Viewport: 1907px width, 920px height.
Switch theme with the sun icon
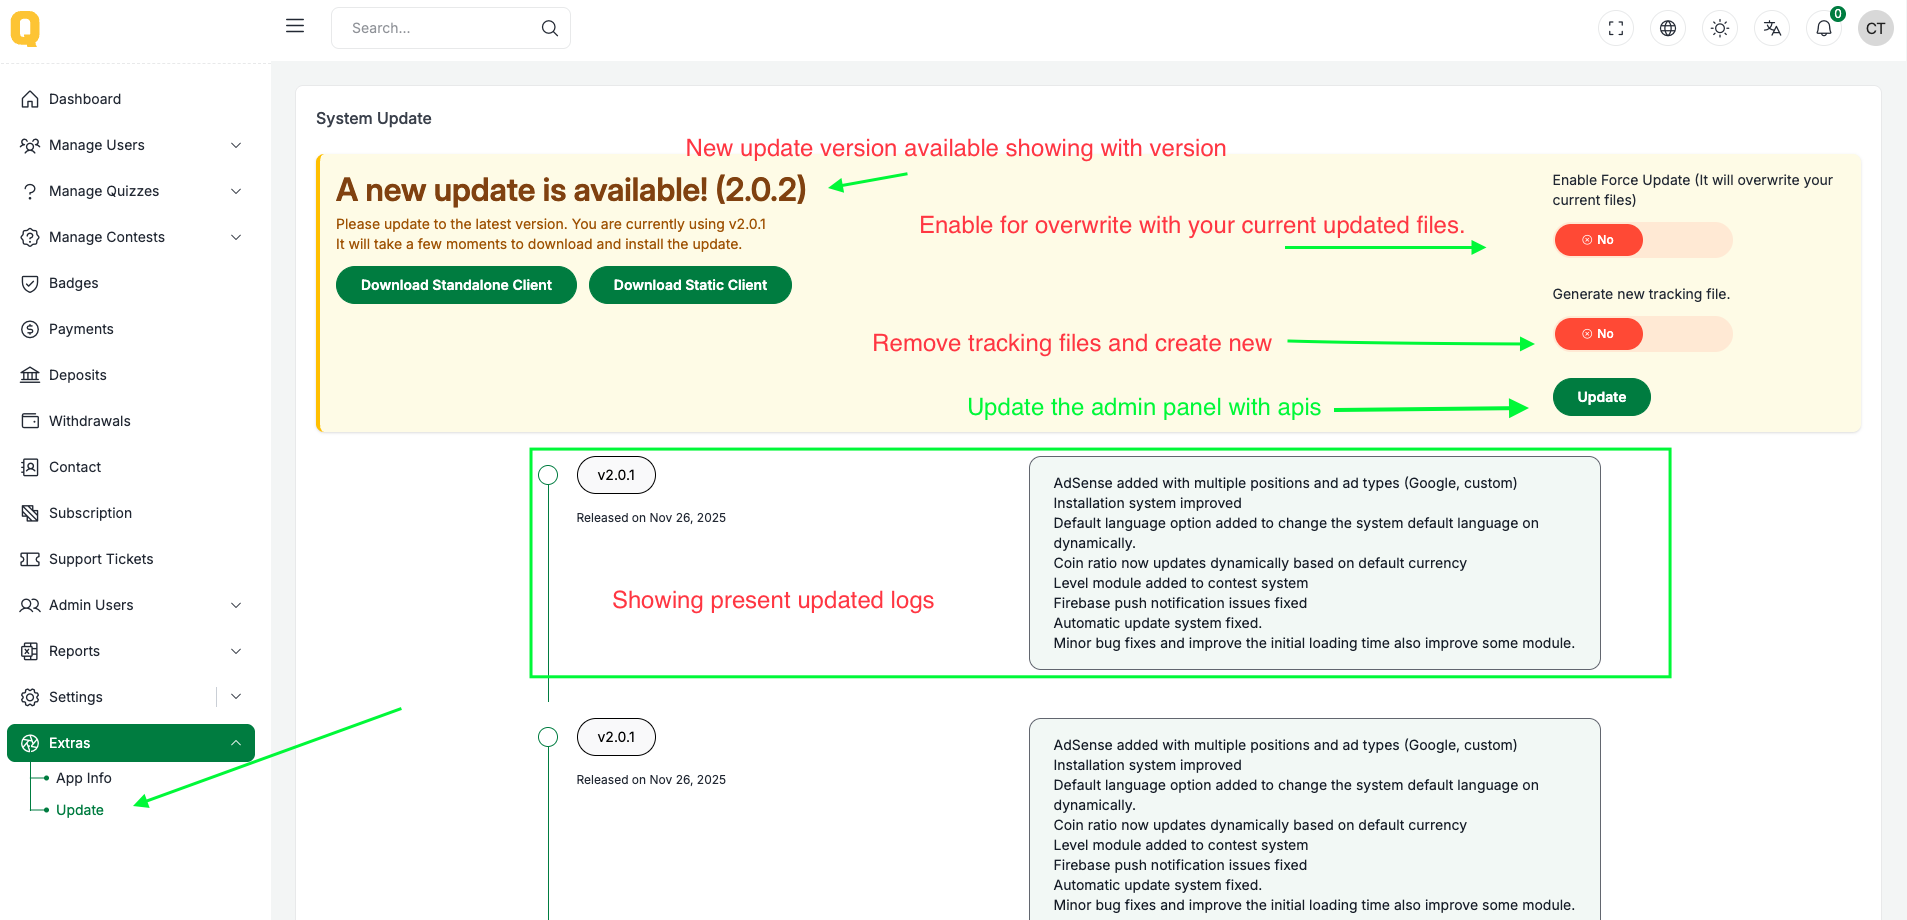pyautogui.click(x=1720, y=28)
